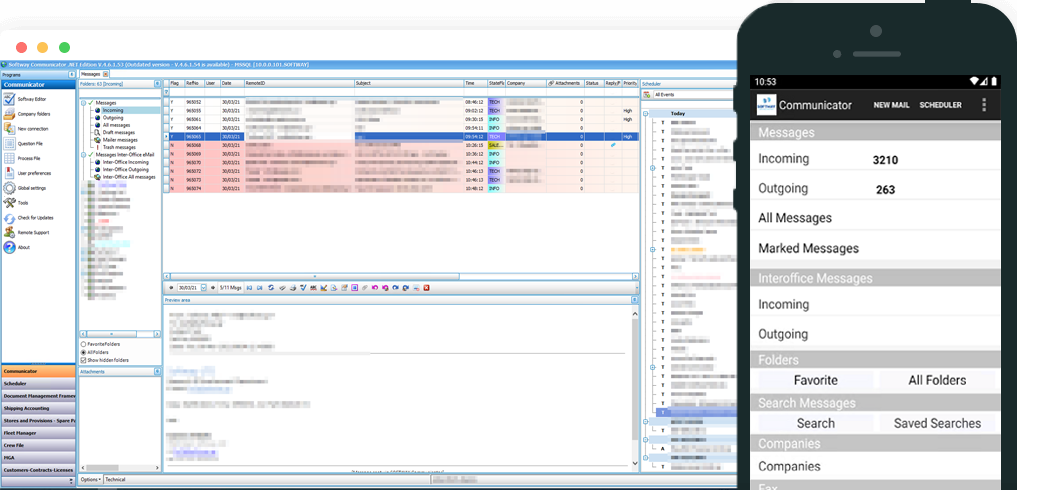Open the three-dot overflow menu on phone
Screen dimensions: 1040x490
984,105
